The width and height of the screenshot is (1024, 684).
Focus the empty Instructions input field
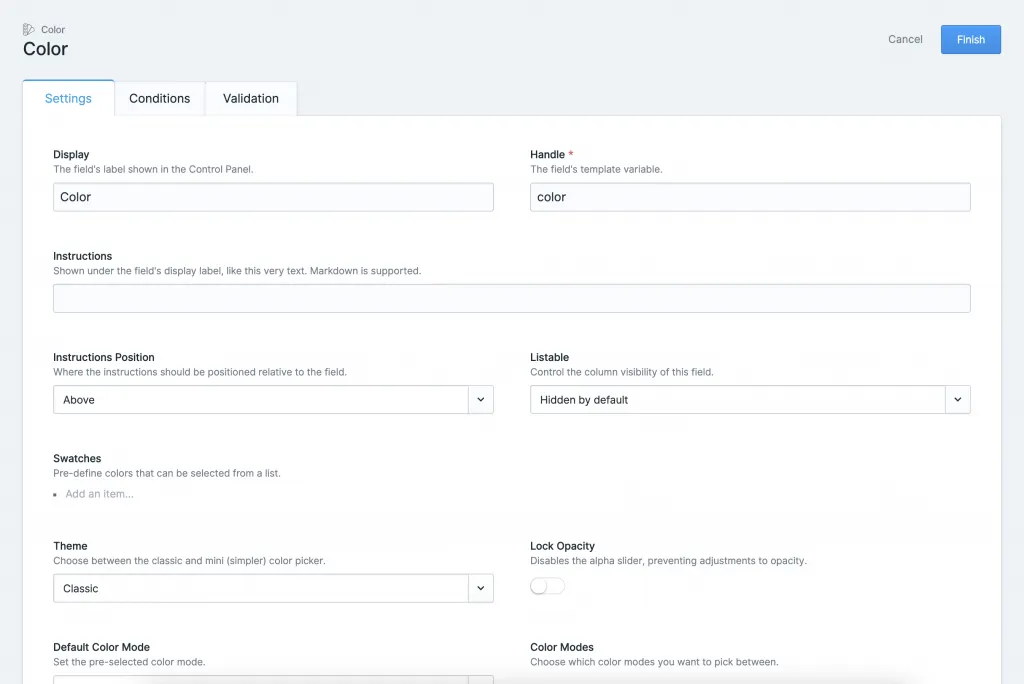pyautogui.click(x=511, y=298)
